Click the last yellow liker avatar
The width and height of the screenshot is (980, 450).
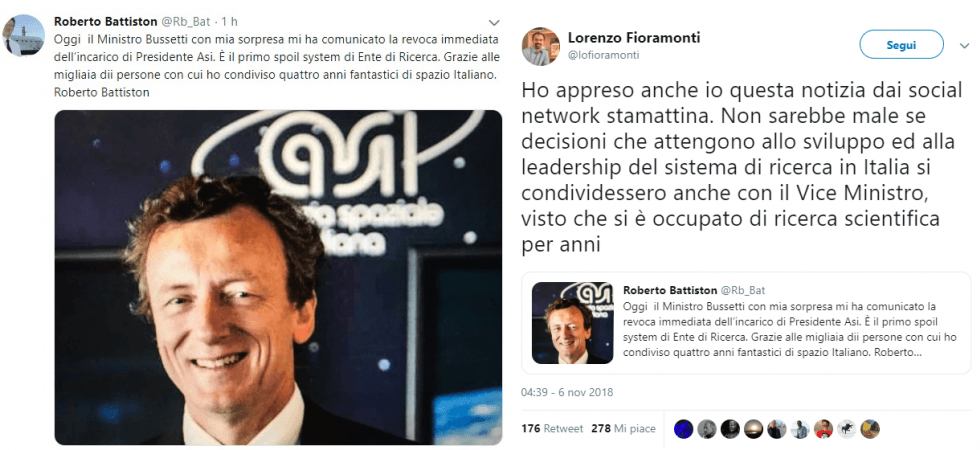coord(870,429)
